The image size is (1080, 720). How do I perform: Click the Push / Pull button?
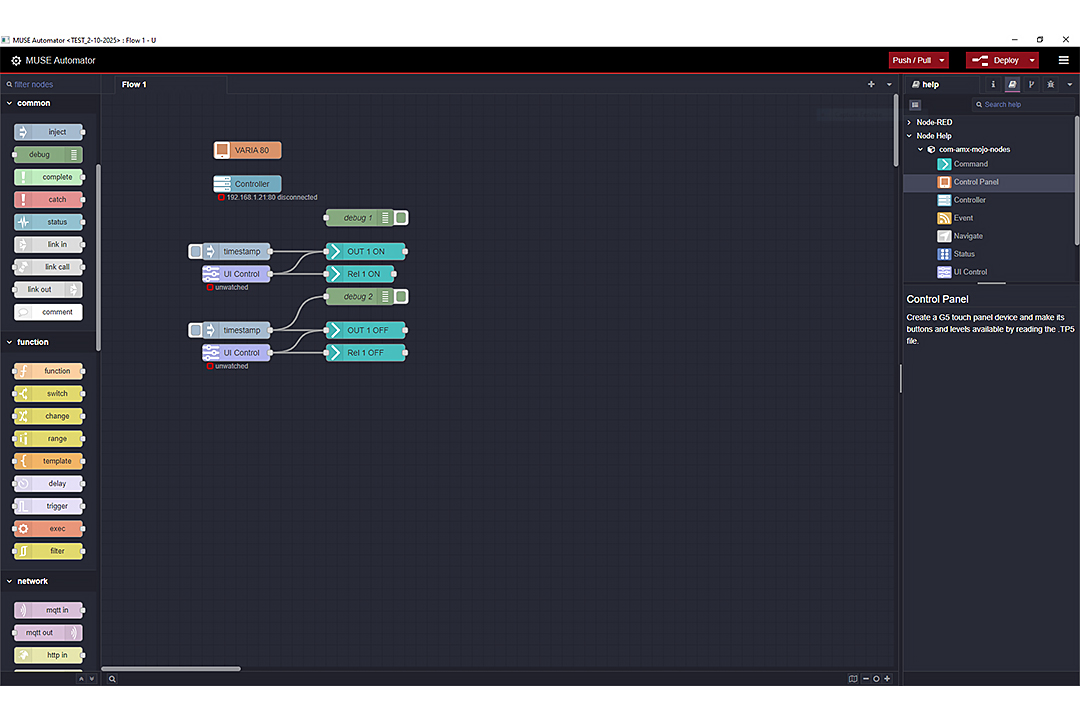[x=911, y=60]
